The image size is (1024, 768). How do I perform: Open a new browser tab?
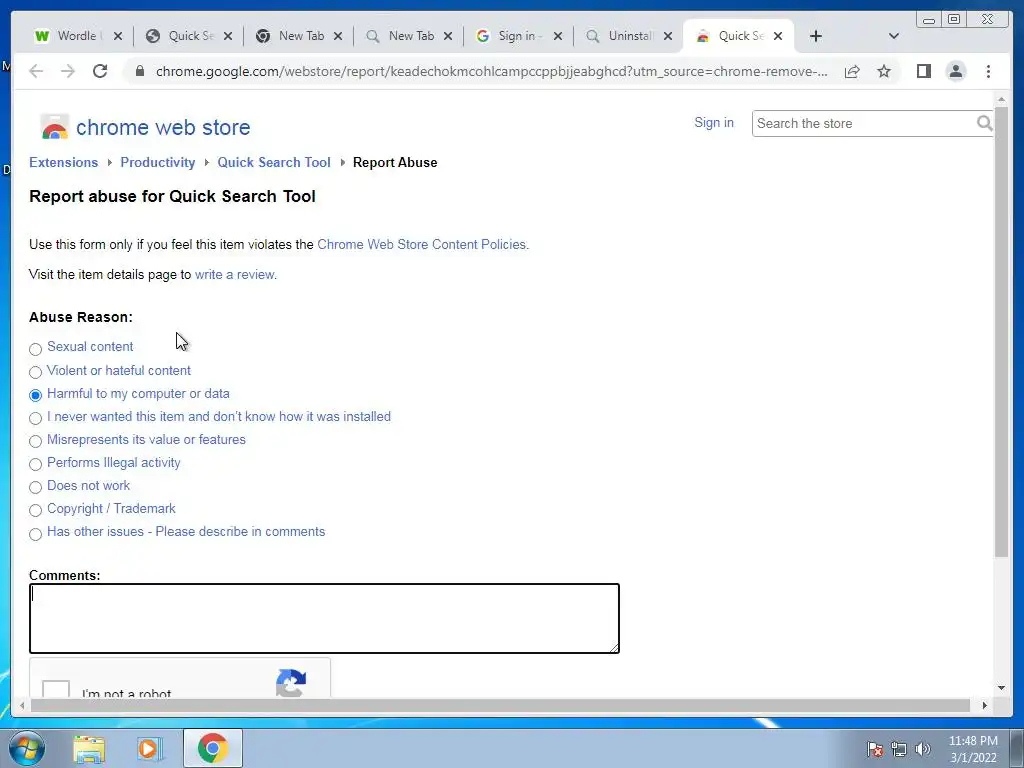(816, 36)
